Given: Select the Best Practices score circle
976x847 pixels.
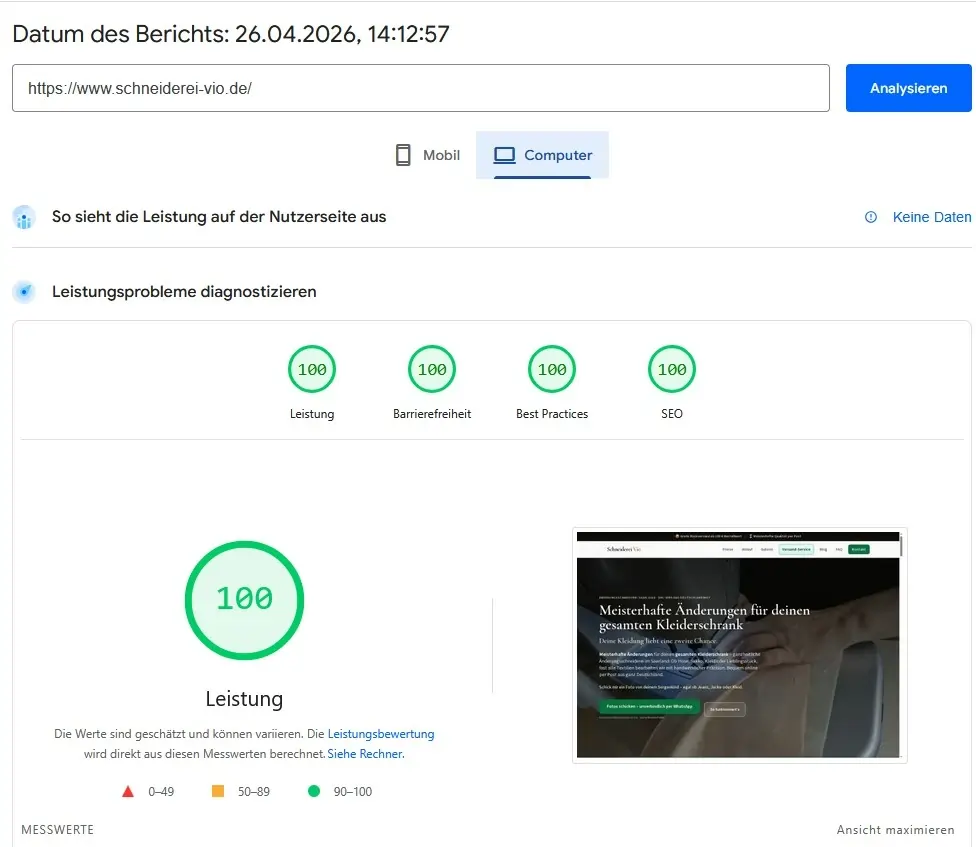Looking at the screenshot, I should (x=551, y=368).
